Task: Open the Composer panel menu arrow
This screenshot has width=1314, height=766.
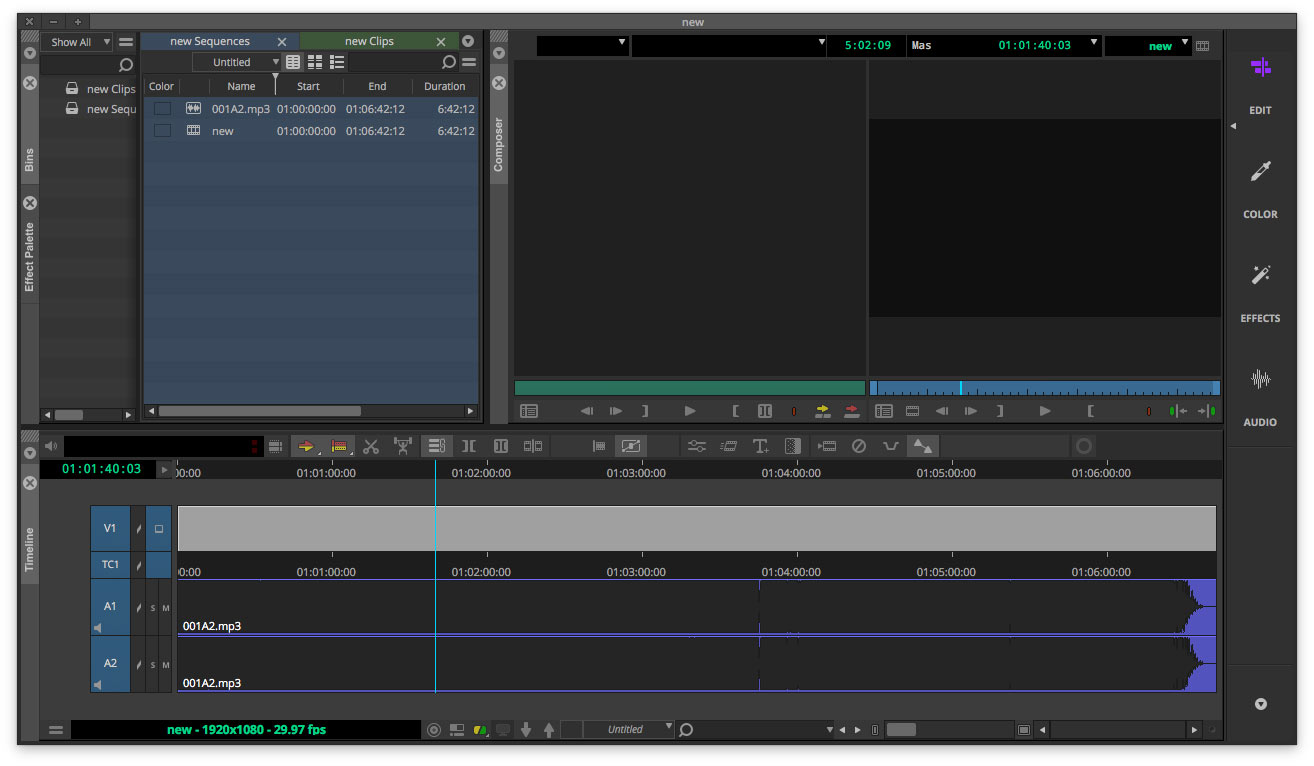Action: pos(499,52)
